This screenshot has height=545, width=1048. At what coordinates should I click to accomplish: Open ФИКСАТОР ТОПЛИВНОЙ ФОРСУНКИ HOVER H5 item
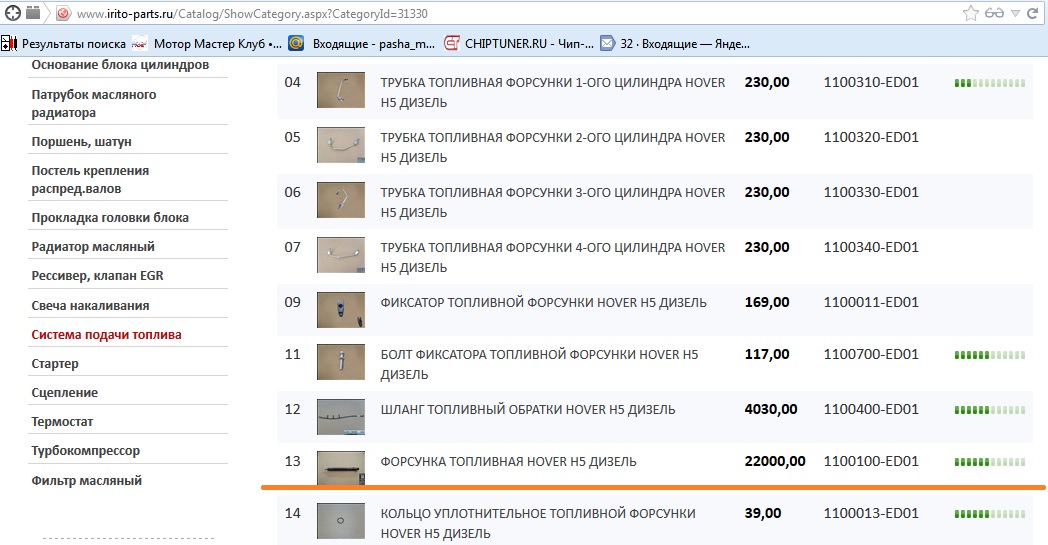(543, 302)
